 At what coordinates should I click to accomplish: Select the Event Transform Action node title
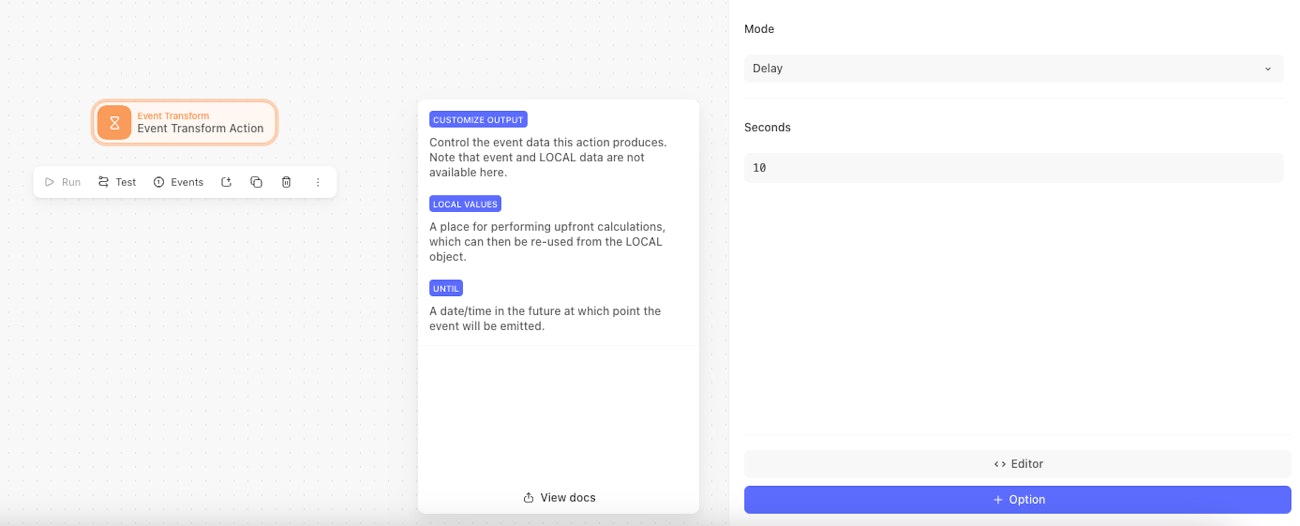pyautogui.click(x=200, y=128)
